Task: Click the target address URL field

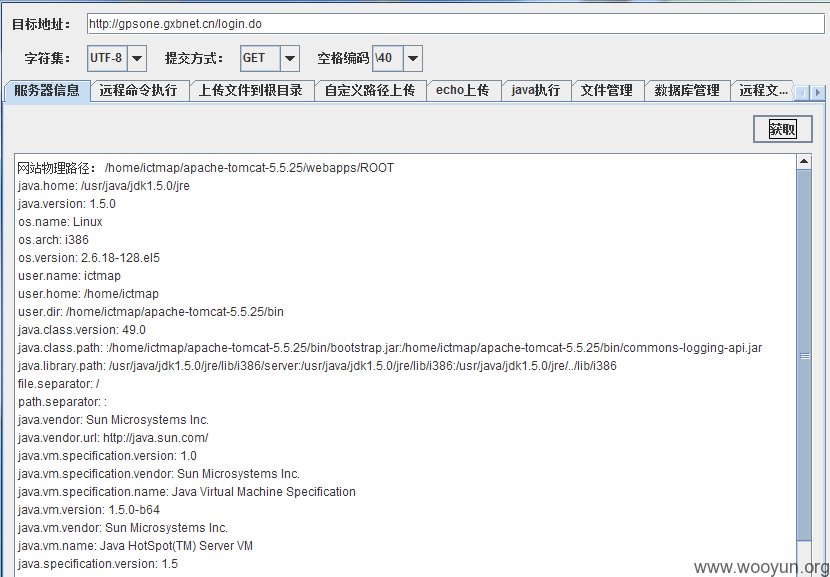Action: click(x=455, y=24)
